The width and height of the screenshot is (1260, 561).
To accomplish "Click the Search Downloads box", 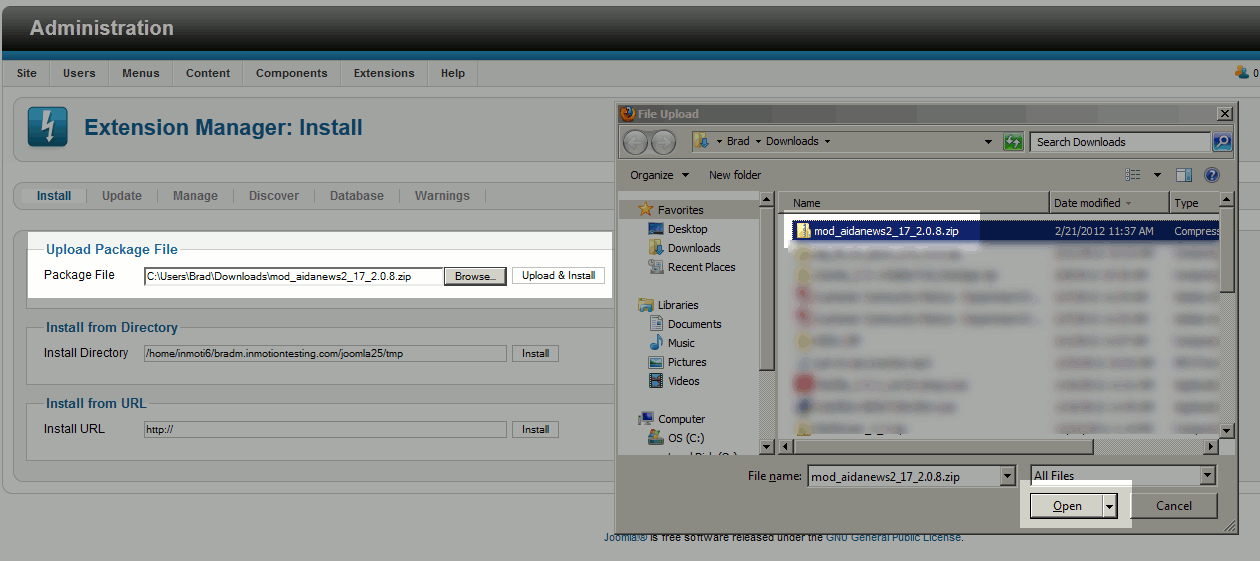I will pyautogui.click(x=1121, y=142).
